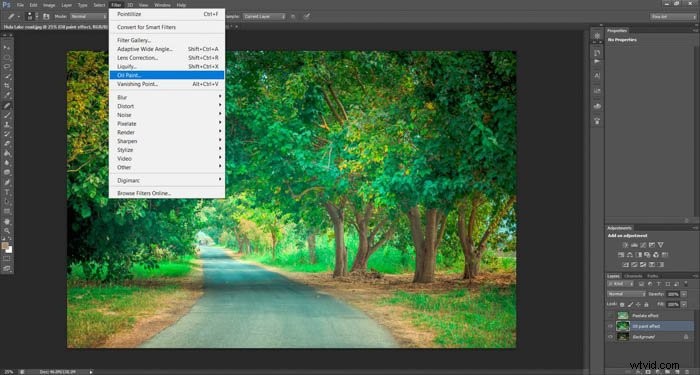Switch to the Paths tab
This screenshot has height=375, width=700.
(653, 276)
